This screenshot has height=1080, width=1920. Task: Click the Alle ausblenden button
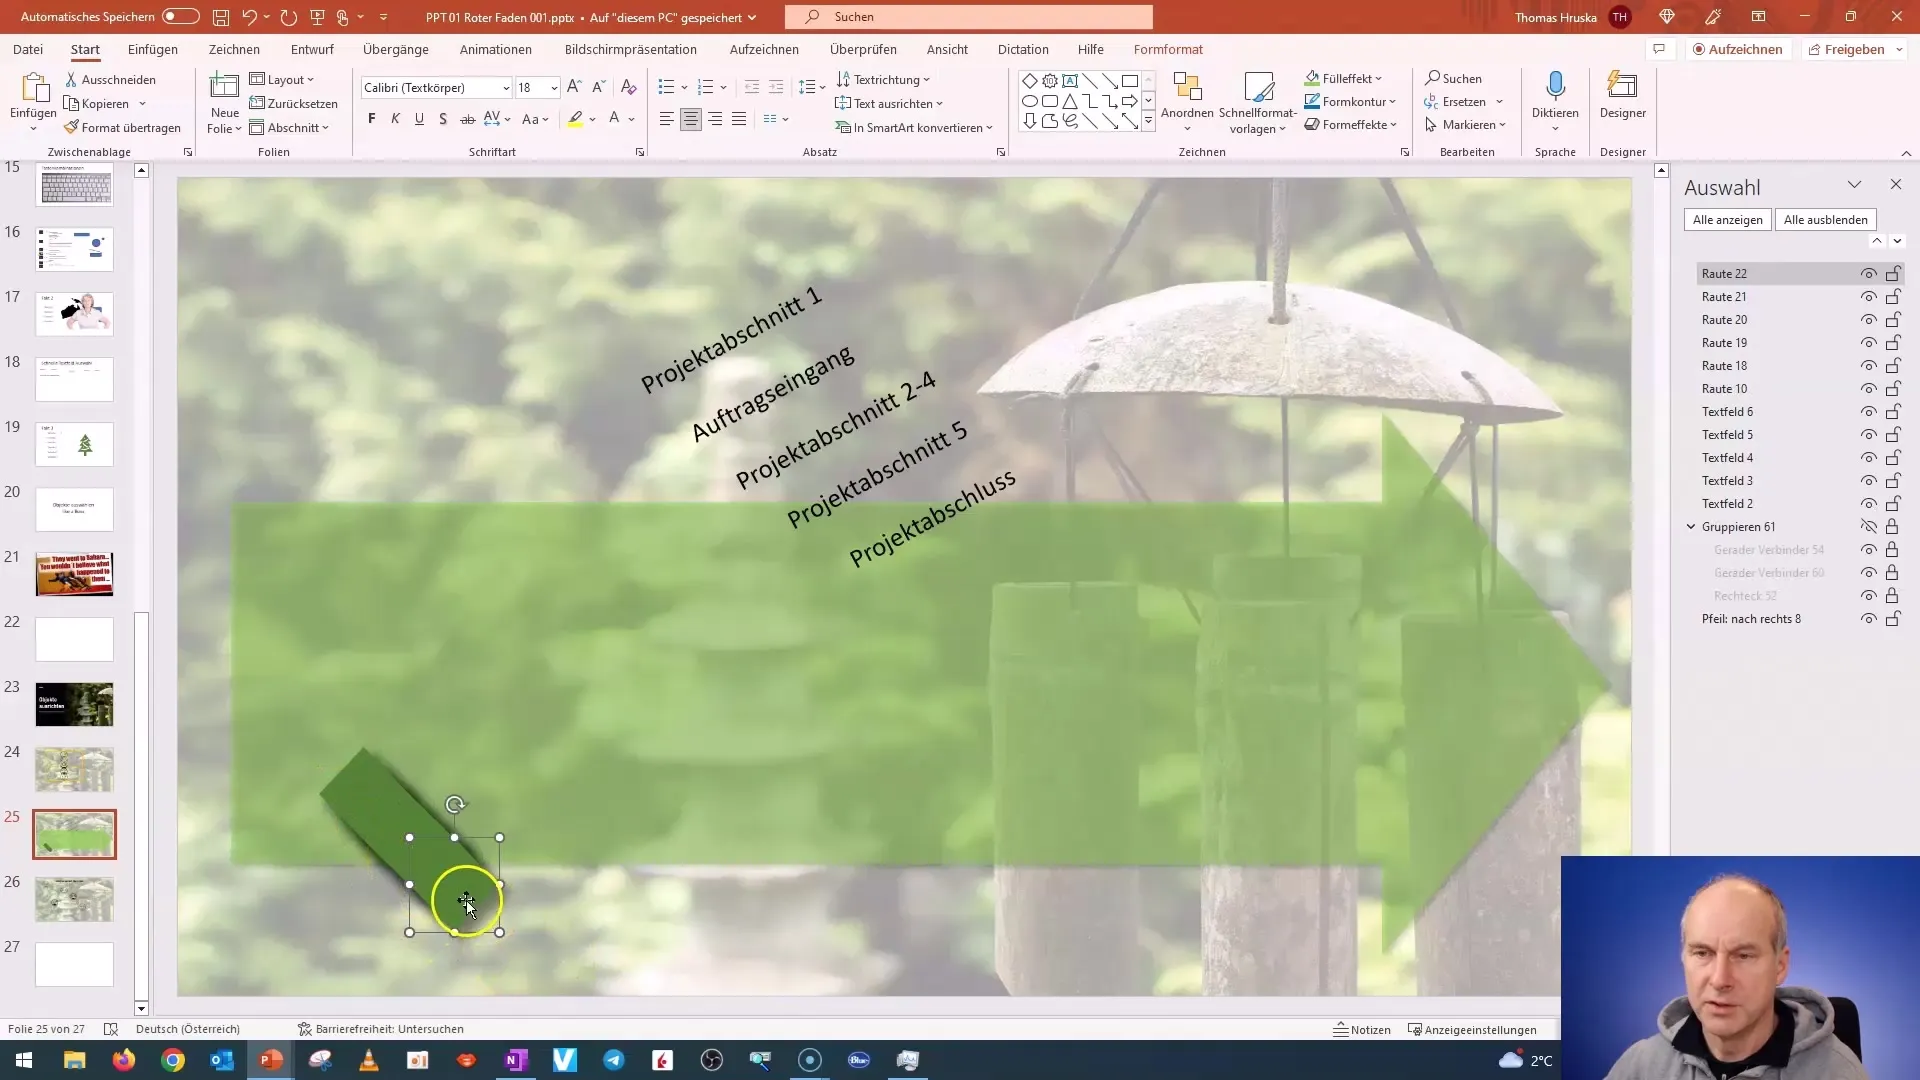click(1825, 219)
